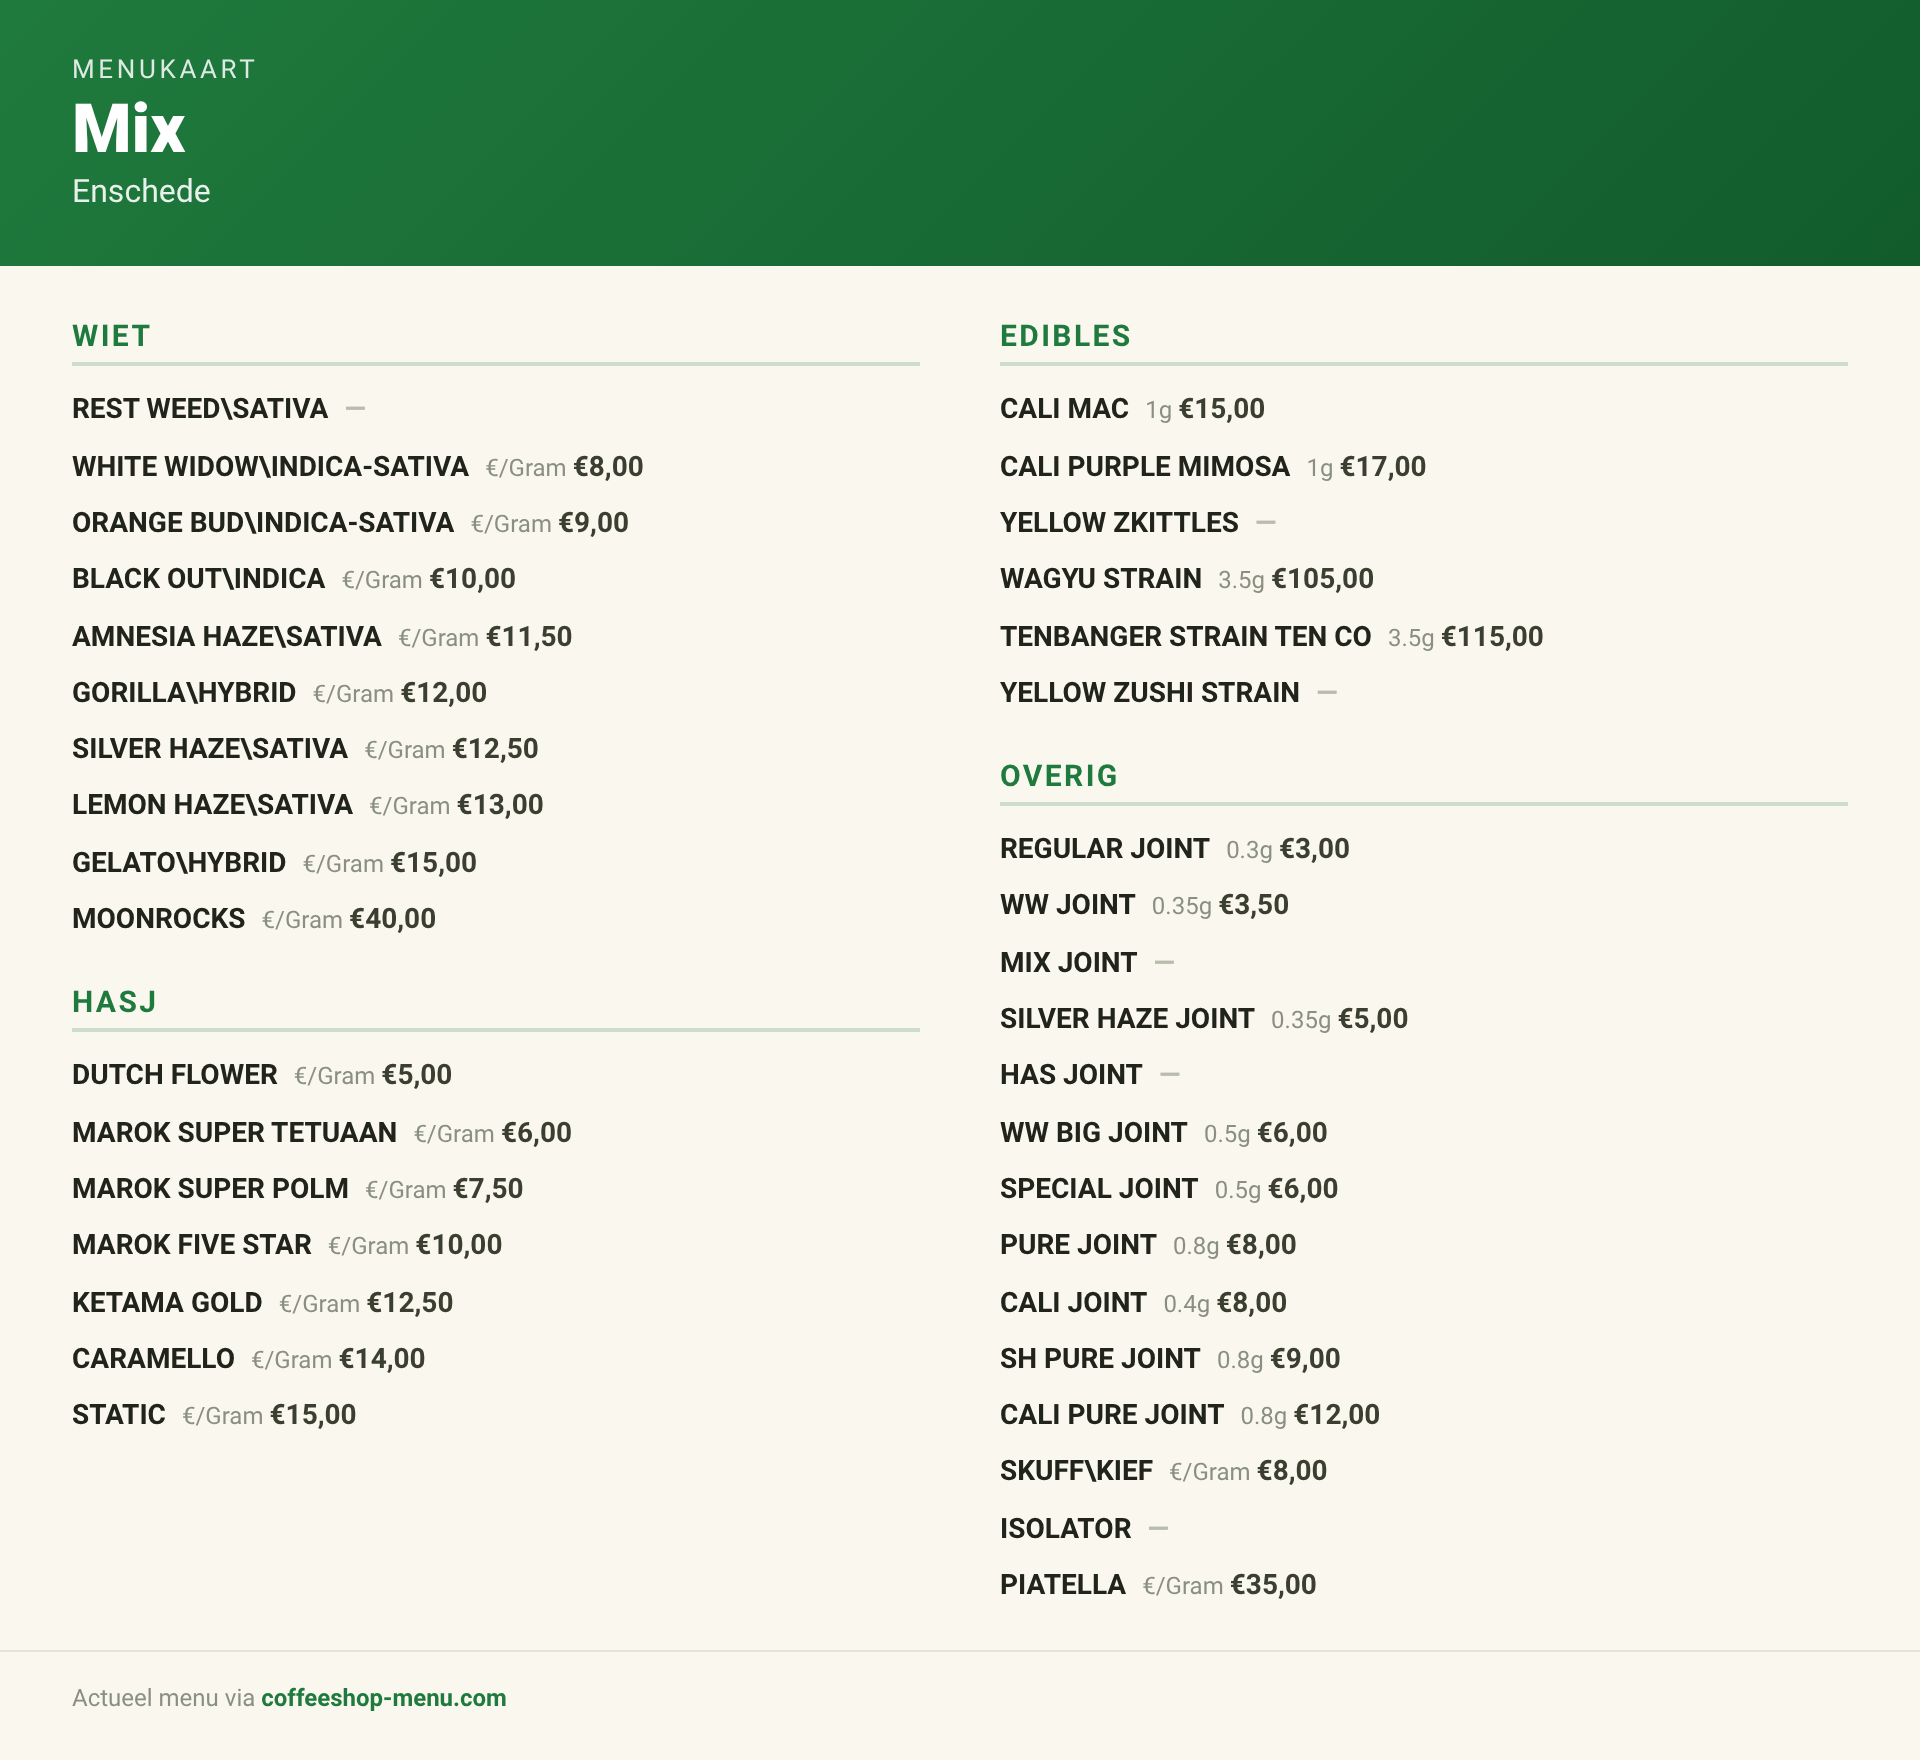Select the ORANGE BUD\INDICA-SATIVA item
This screenshot has width=1920, height=1760.
[x=263, y=523]
